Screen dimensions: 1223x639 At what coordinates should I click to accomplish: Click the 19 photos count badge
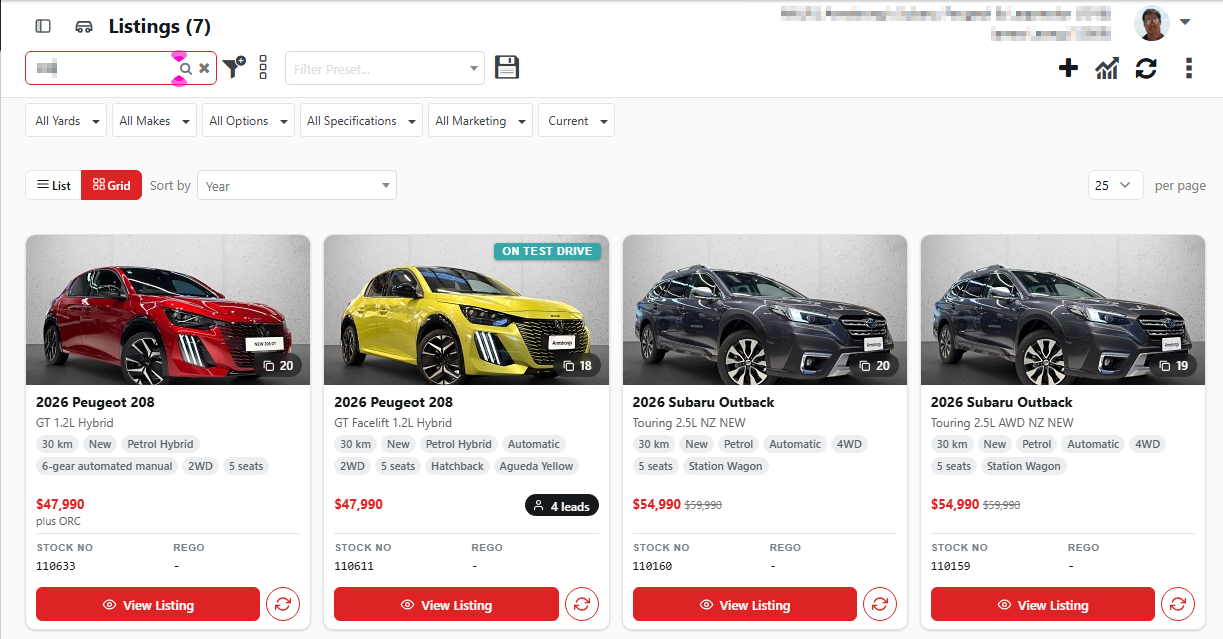click(1174, 366)
